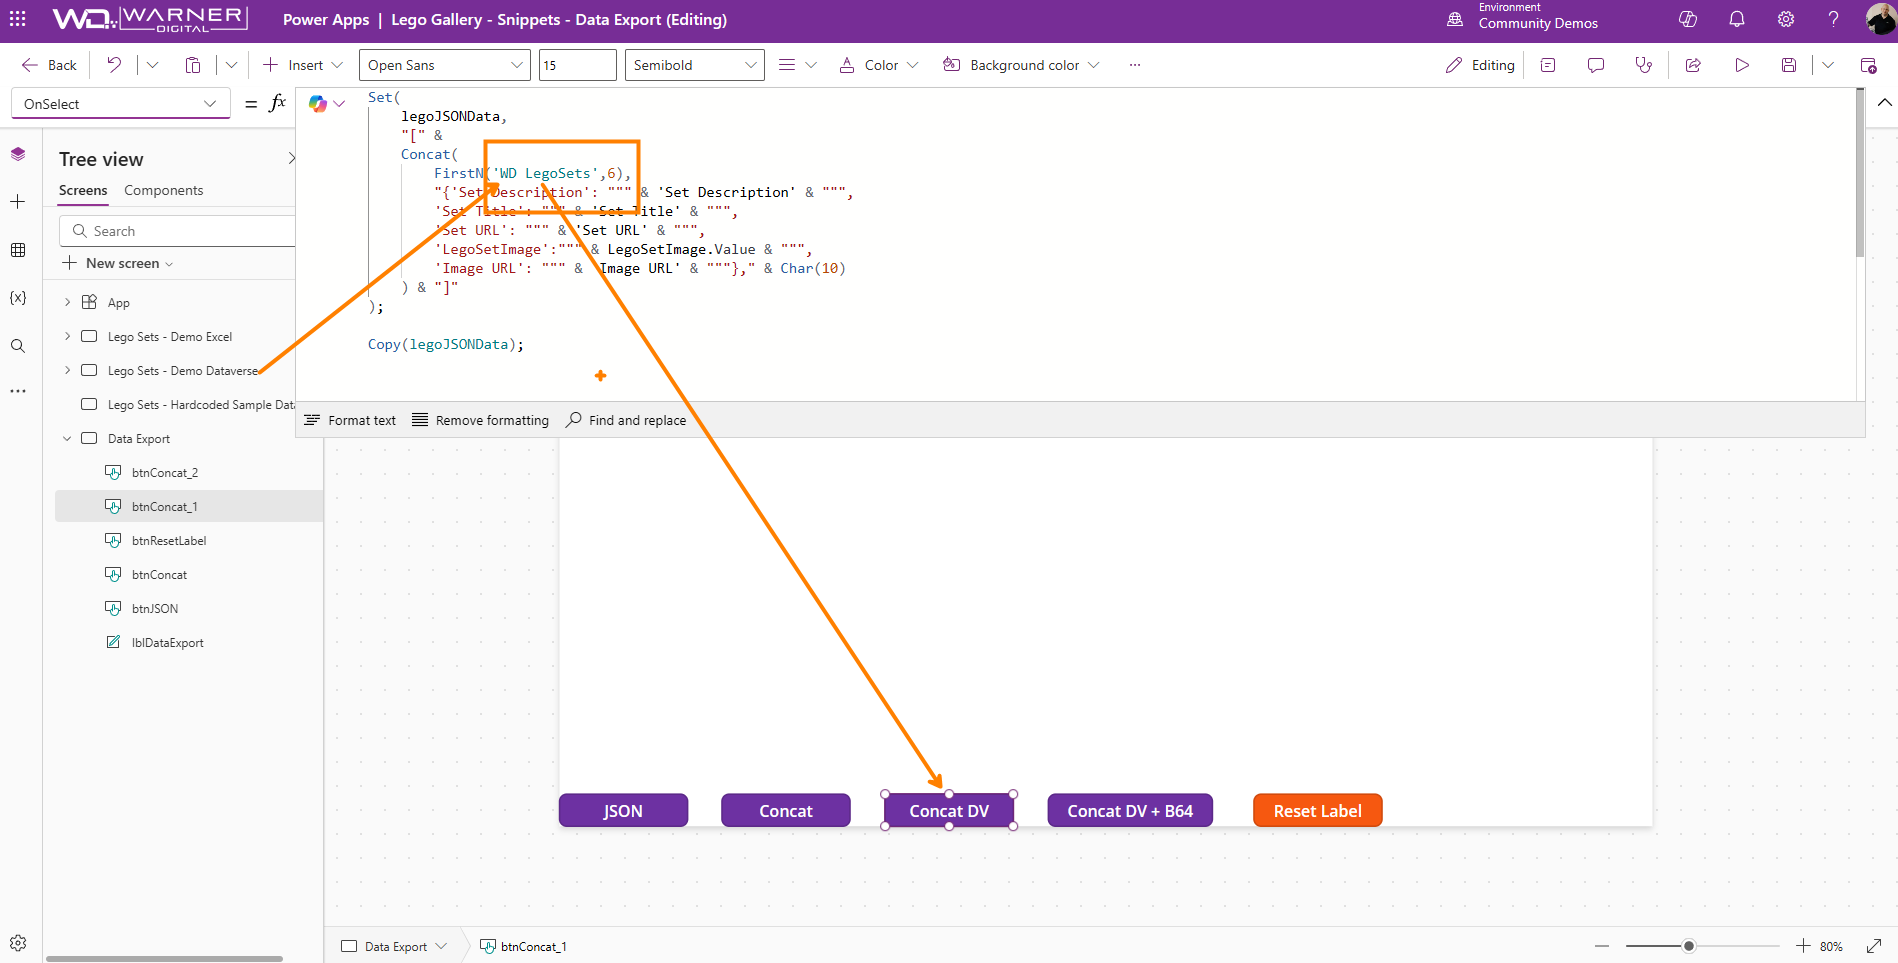Open the Copilot formula assist dropdown

pos(326,103)
